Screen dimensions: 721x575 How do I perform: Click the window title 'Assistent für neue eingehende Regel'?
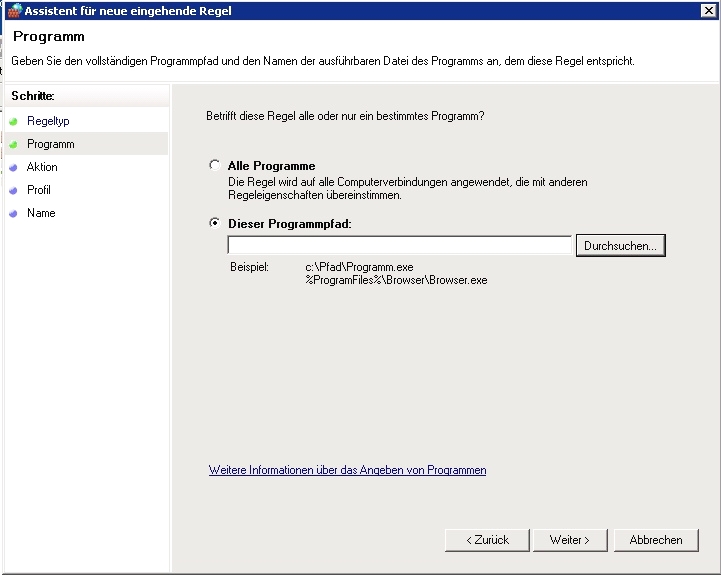[x=128, y=11]
